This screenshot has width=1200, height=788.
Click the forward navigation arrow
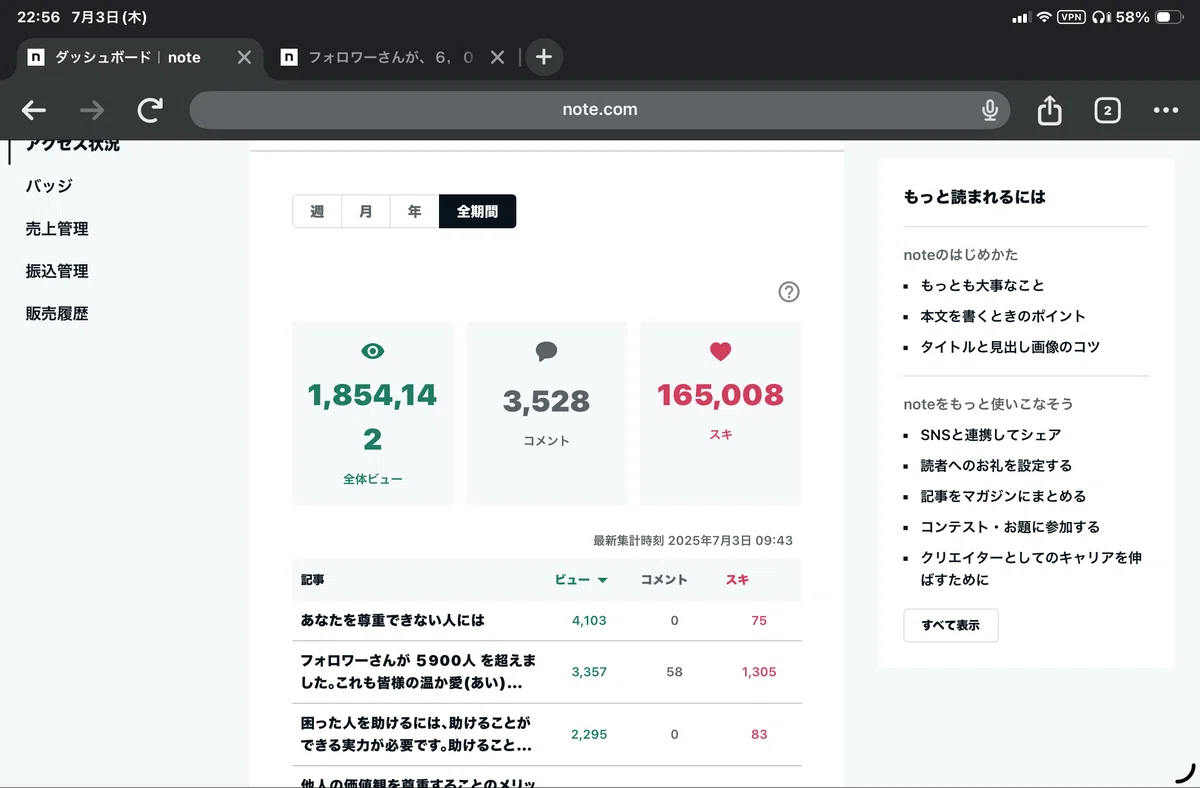[x=91, y=110]
